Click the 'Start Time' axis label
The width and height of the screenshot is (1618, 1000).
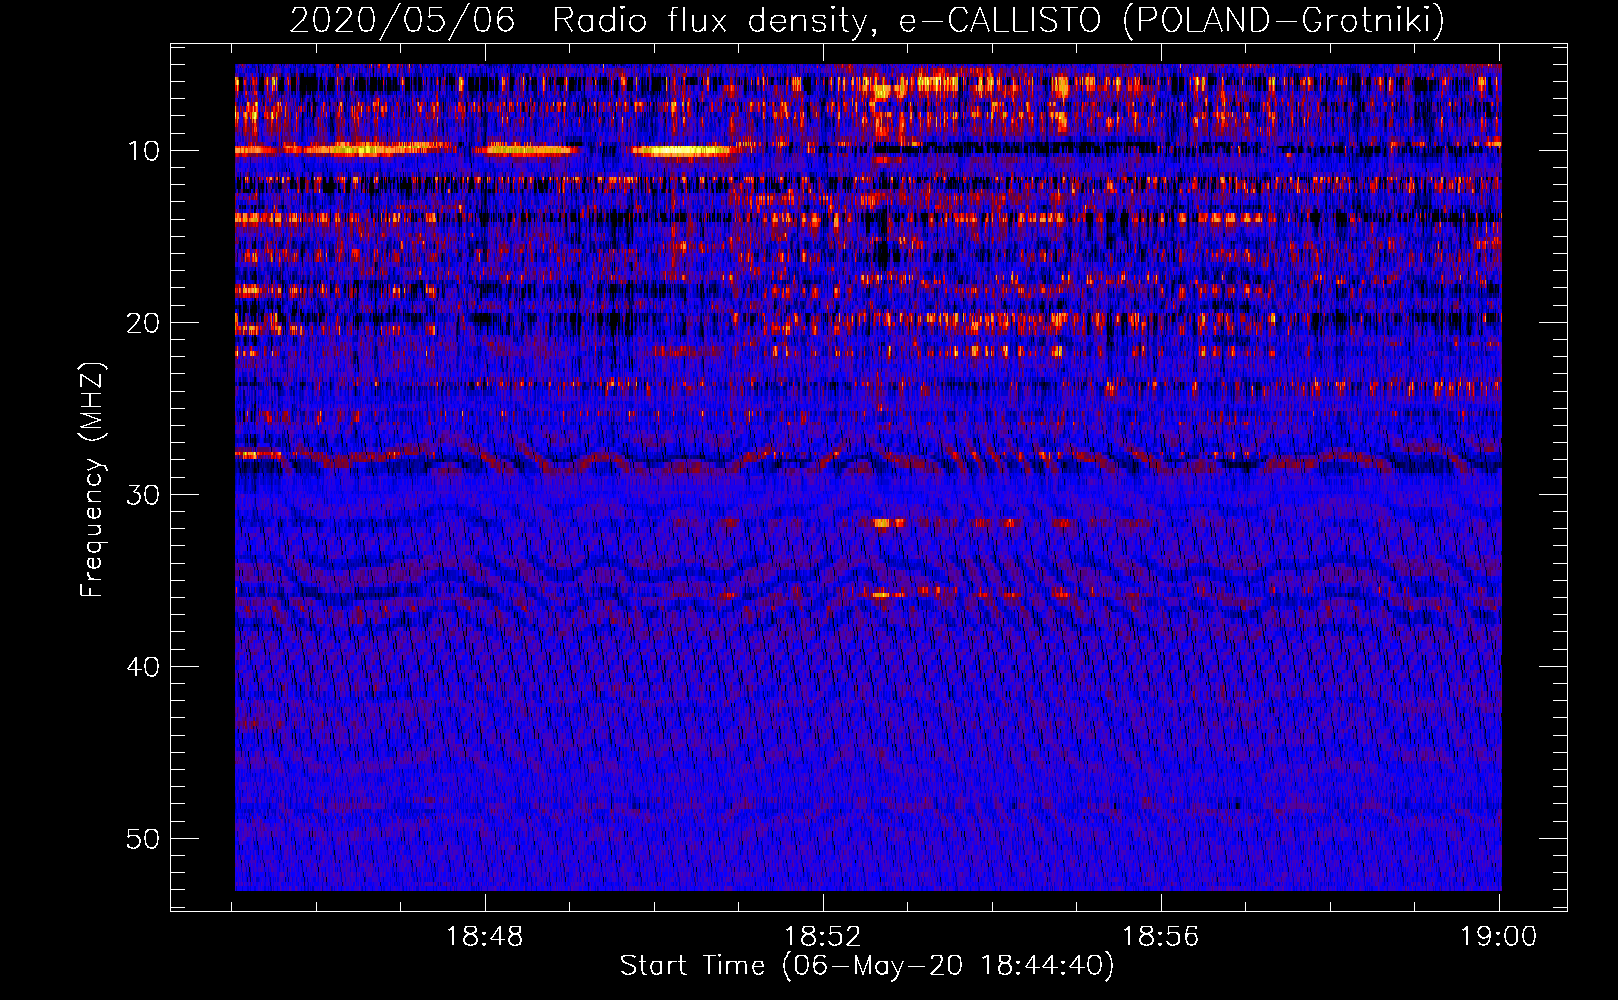click(866, 966)
